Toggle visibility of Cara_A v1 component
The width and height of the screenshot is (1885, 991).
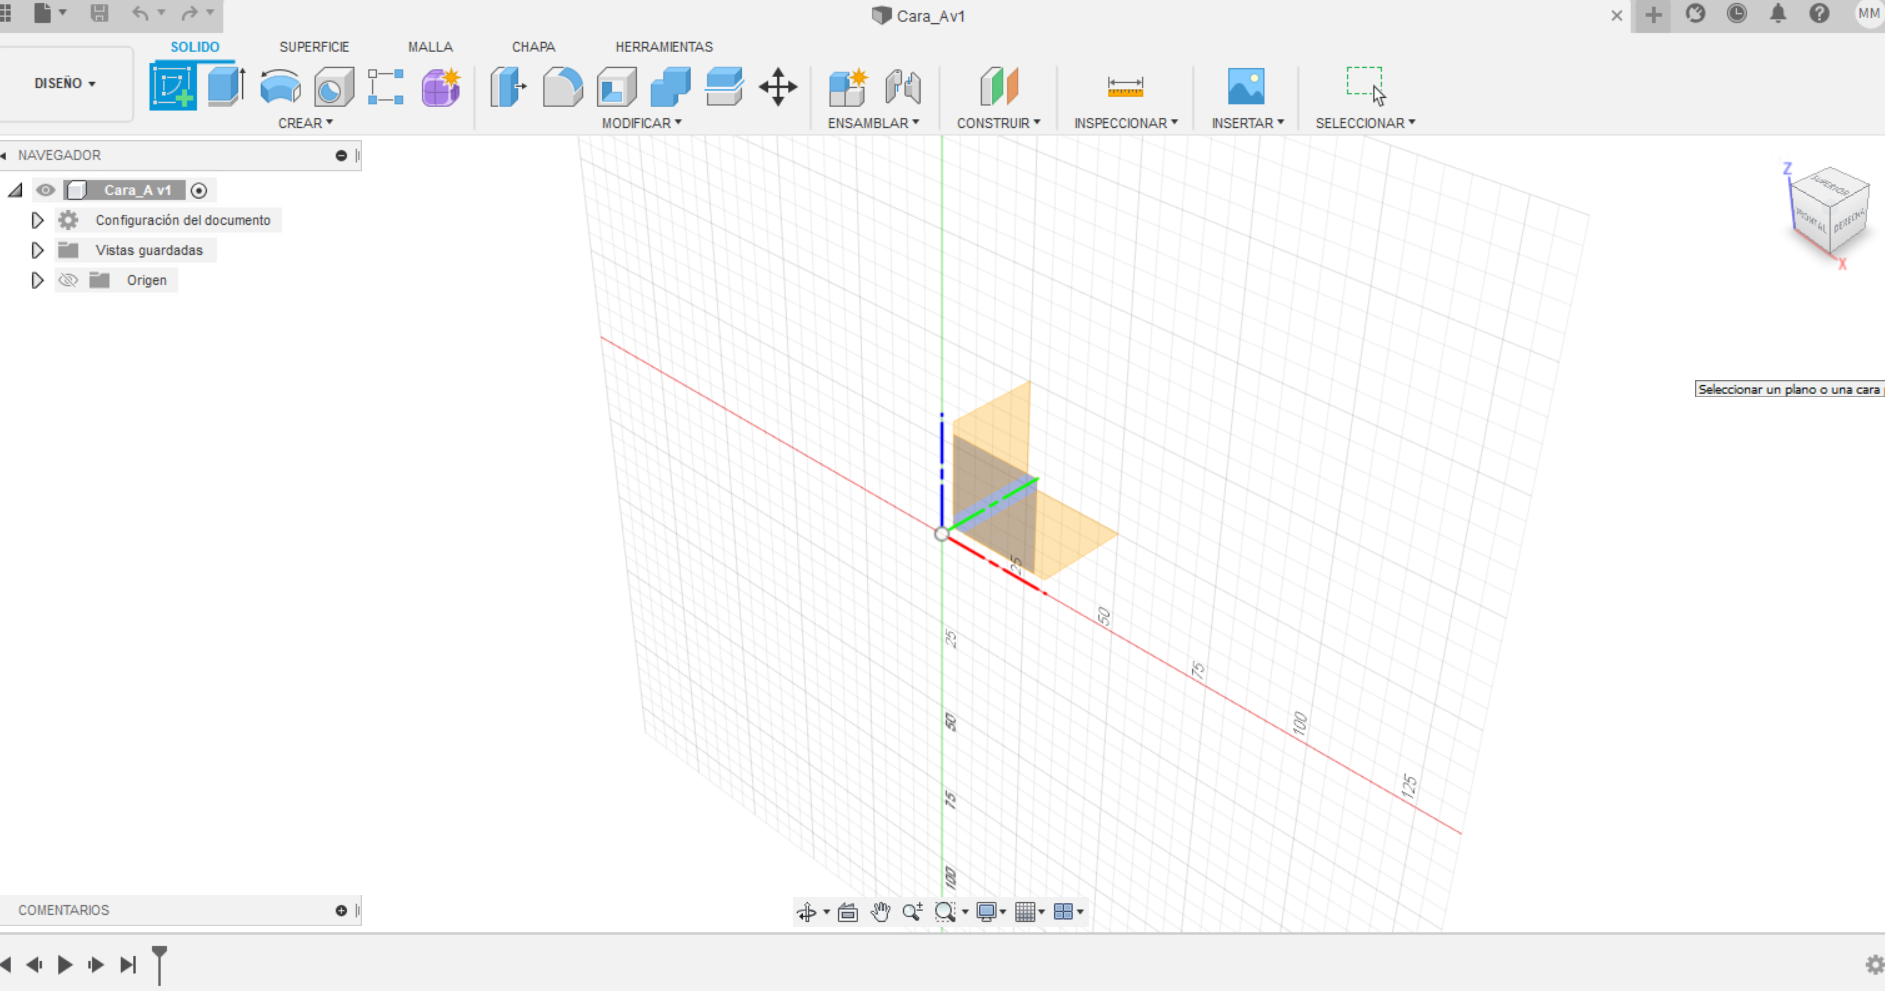click(45, 190)
